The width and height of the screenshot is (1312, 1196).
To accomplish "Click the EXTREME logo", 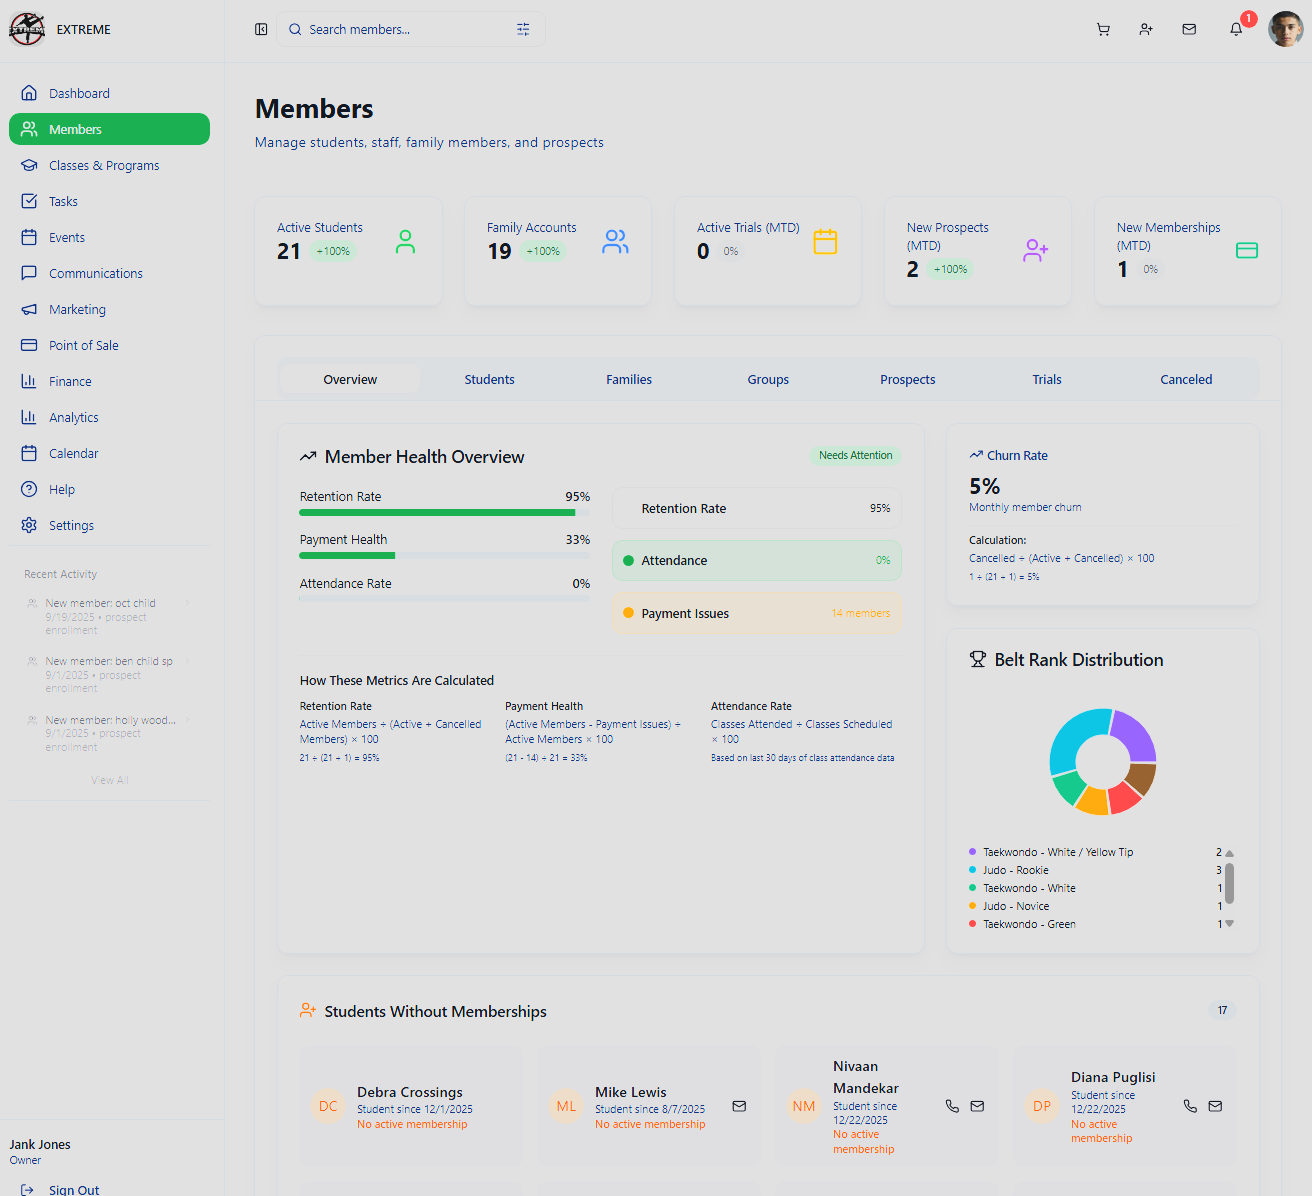I will click(x=27, y=29).
